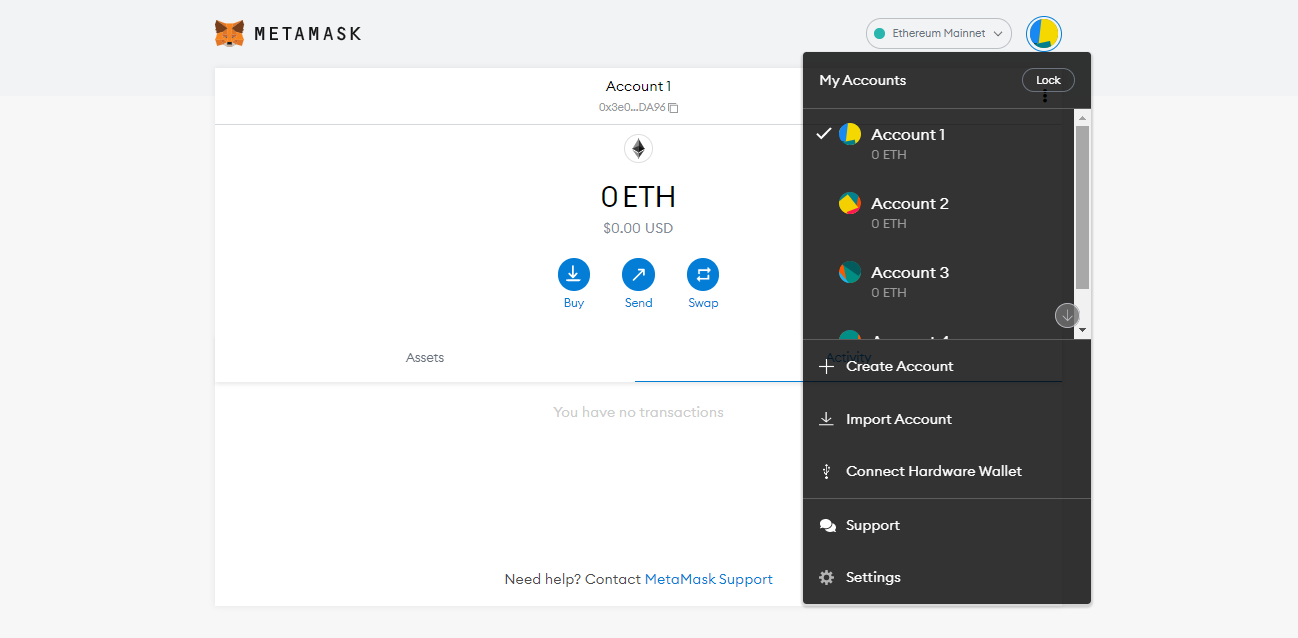Click the Ethereum logo icon
This screenshot has width=1298, height=638.
click(638, 149)
